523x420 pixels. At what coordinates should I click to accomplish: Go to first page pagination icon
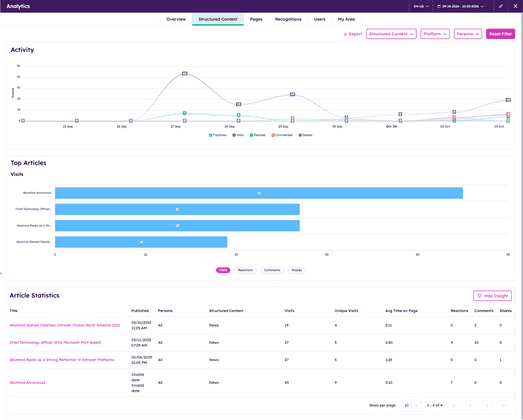click(454, 406)
